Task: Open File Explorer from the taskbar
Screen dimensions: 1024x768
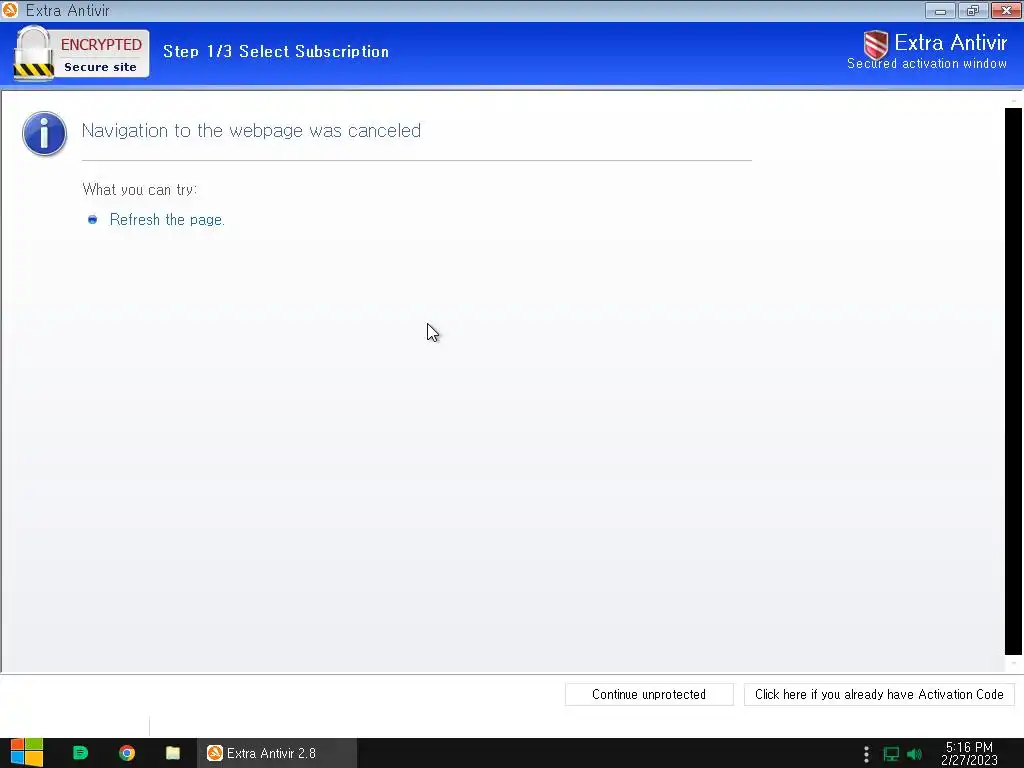Action: [x=173, y=753]
